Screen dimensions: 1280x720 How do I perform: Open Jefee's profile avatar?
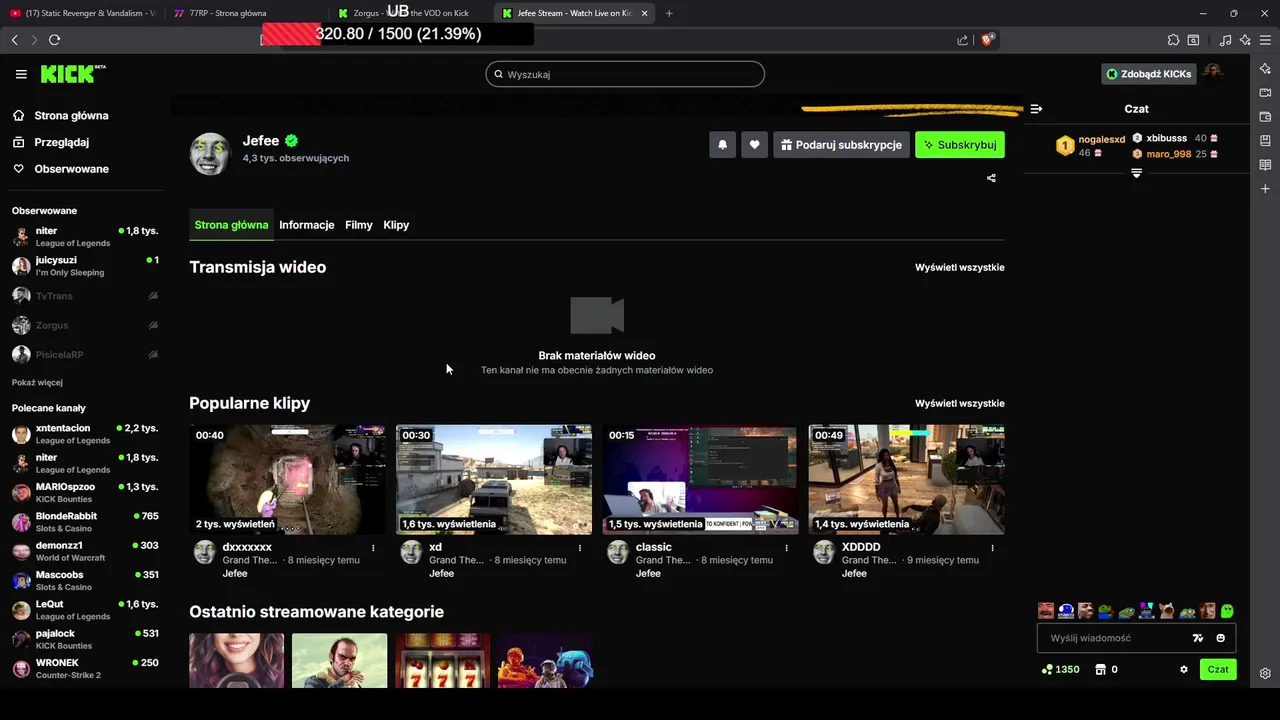(x=210, y=154)
